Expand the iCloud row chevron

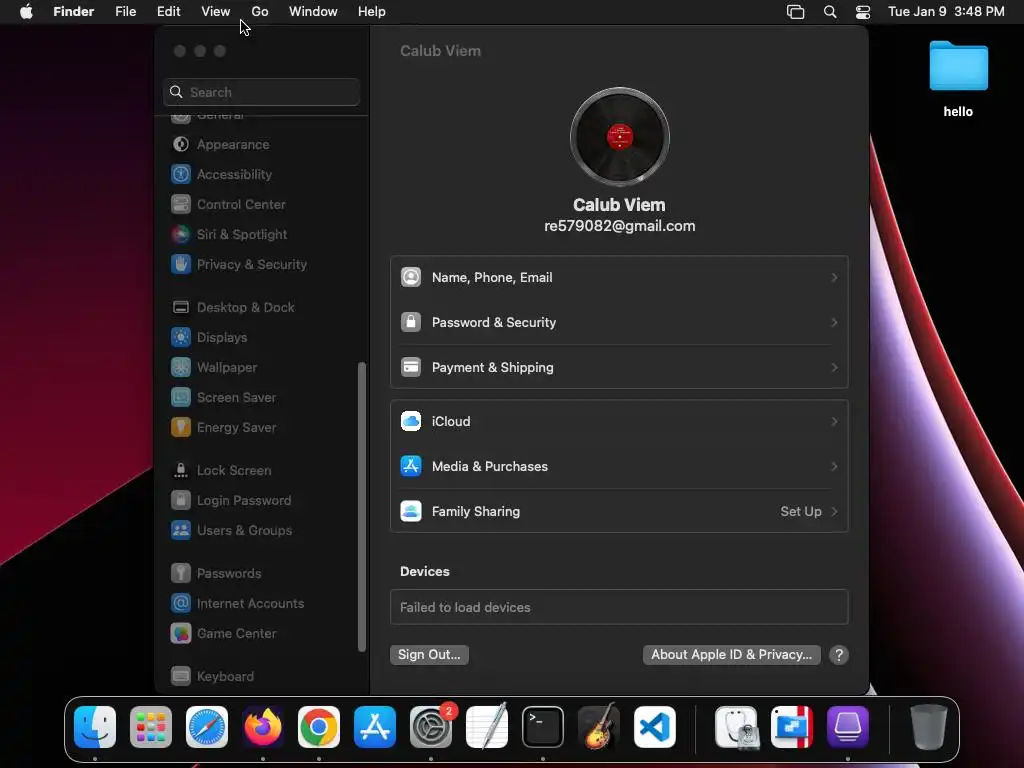pos(834,422)
